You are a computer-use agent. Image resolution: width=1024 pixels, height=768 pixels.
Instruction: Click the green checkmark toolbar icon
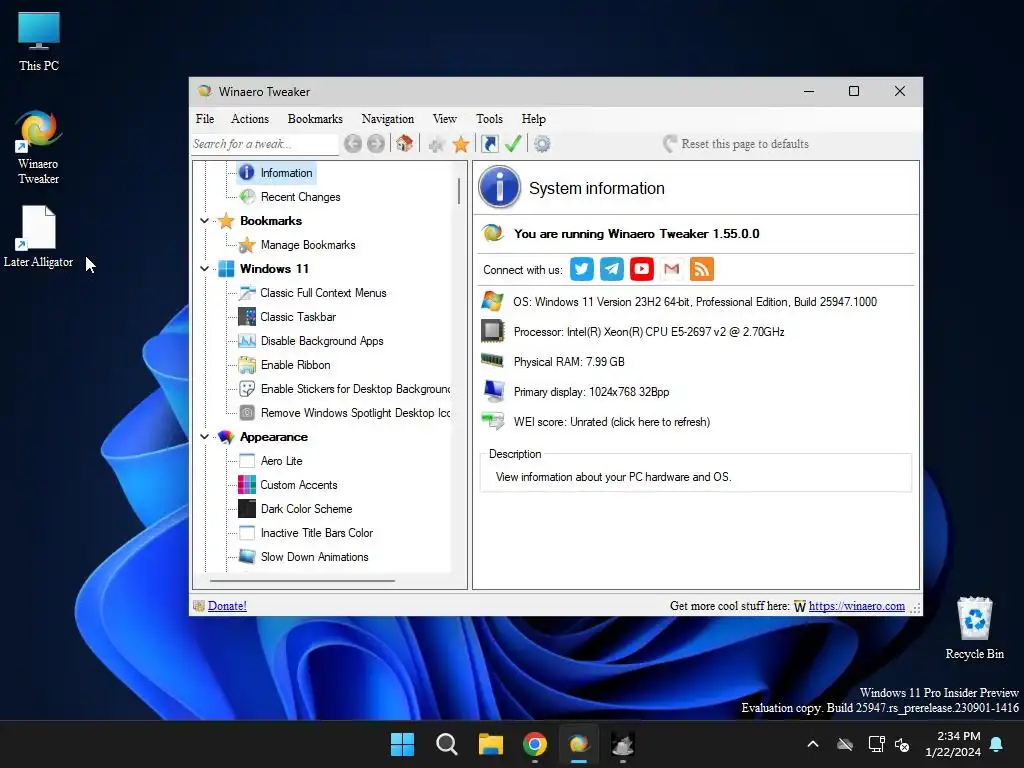coord(513,144)
